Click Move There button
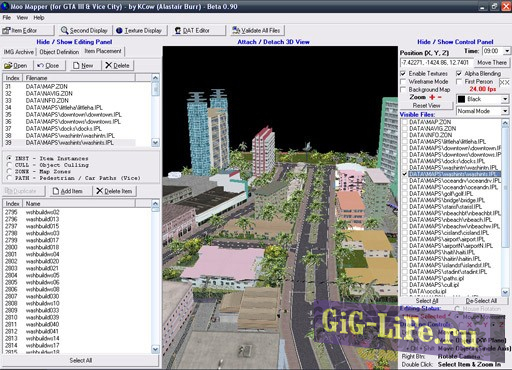This screenshot has height=370, width=512. click(492, 63)
